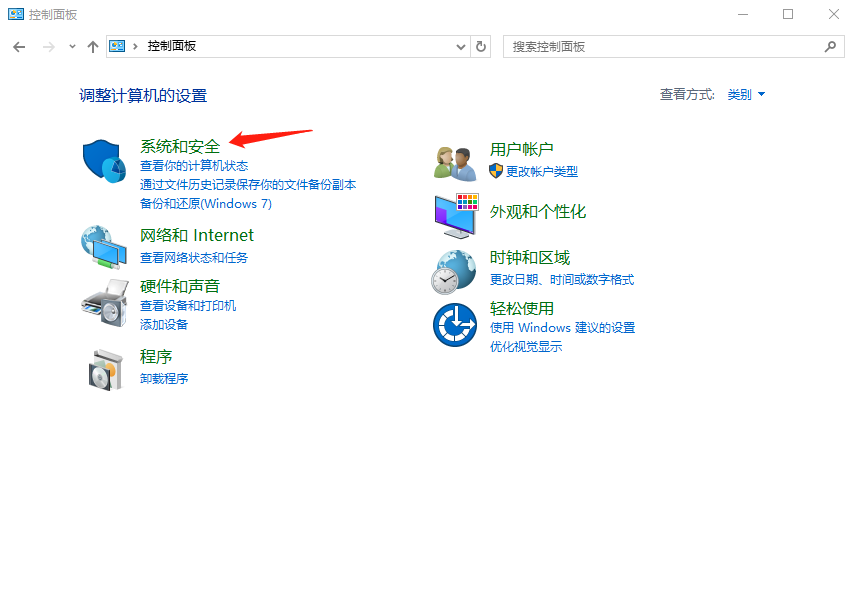857x616 pixels.
Task: Click the 时钟和区域 clock icon
Action: [x=455, y=270]
